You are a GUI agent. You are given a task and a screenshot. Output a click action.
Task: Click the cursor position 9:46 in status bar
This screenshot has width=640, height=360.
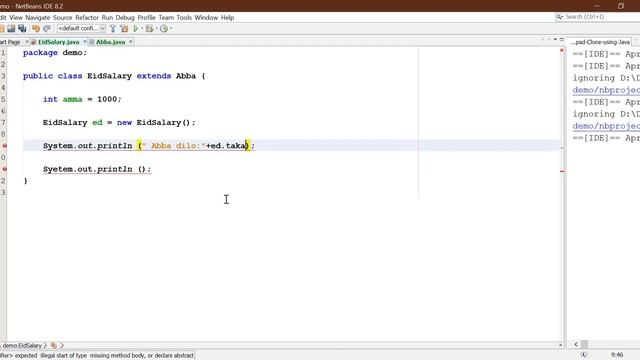pos(617,355)
